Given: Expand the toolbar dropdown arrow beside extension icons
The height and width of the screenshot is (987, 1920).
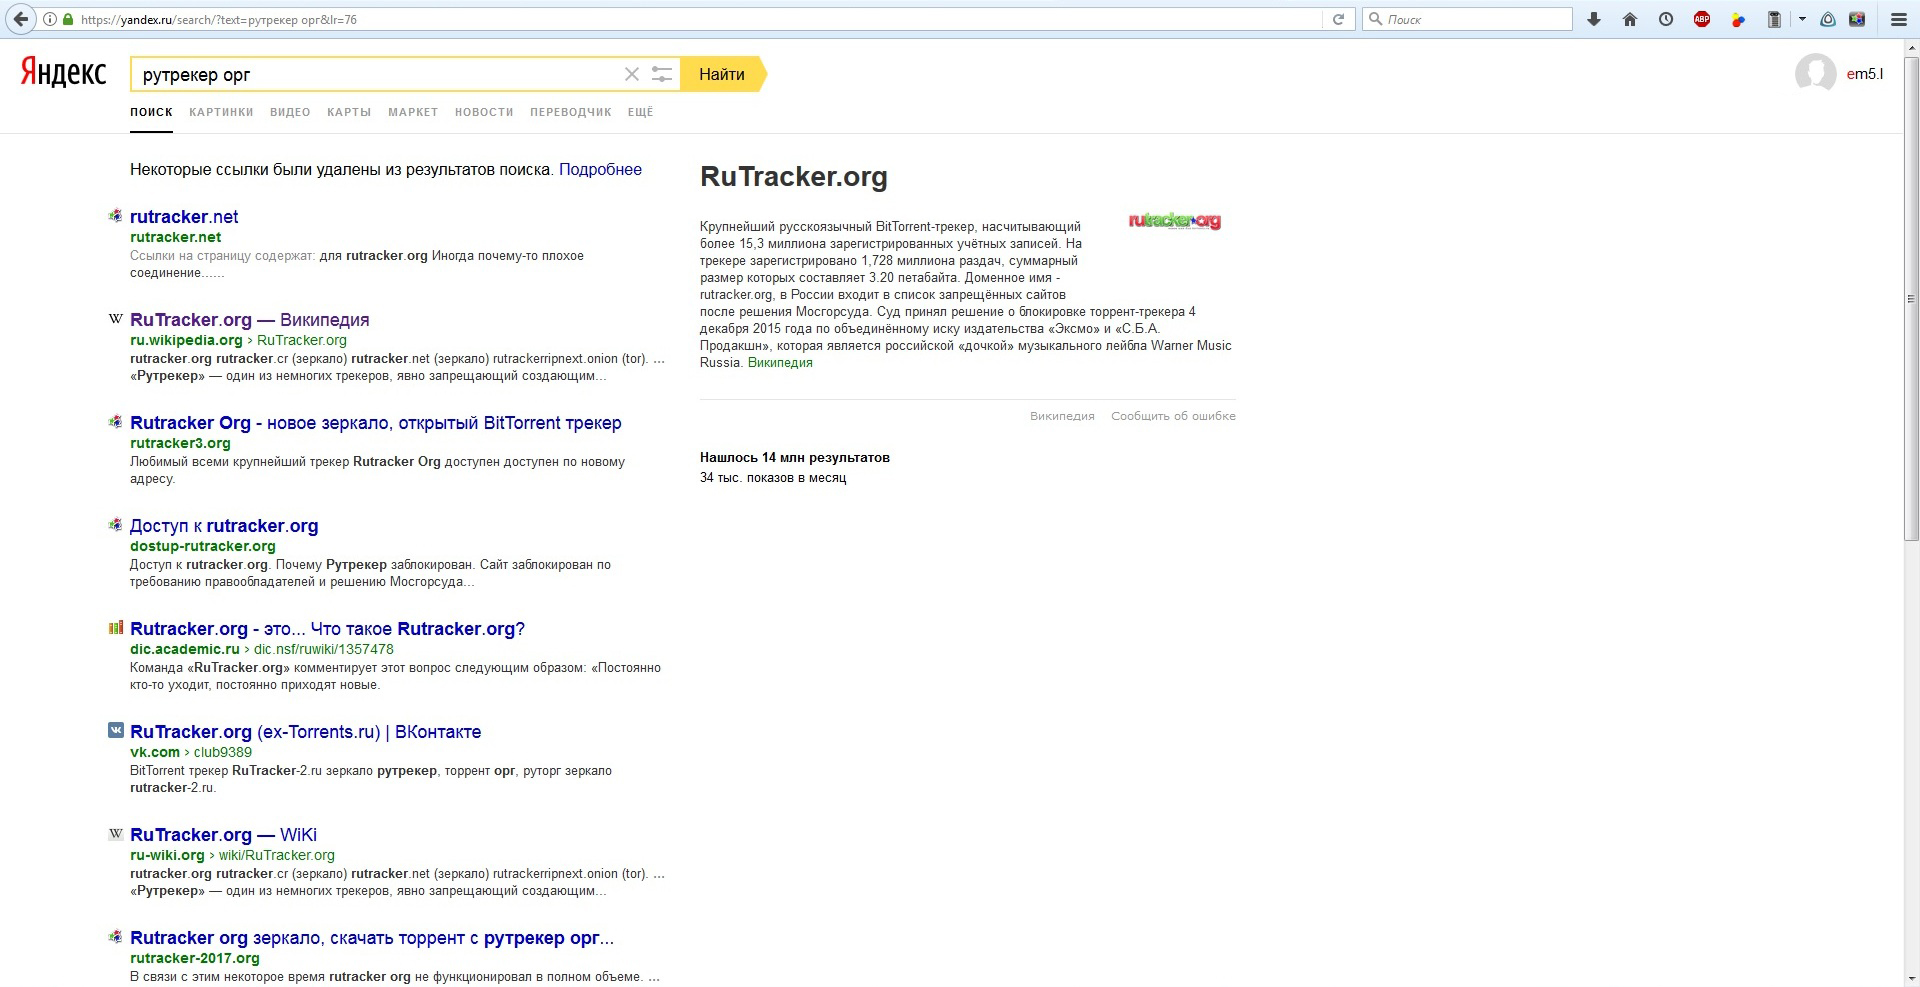Looking at the screenshot, I should pyautogui.click(x=1802, y=19).
